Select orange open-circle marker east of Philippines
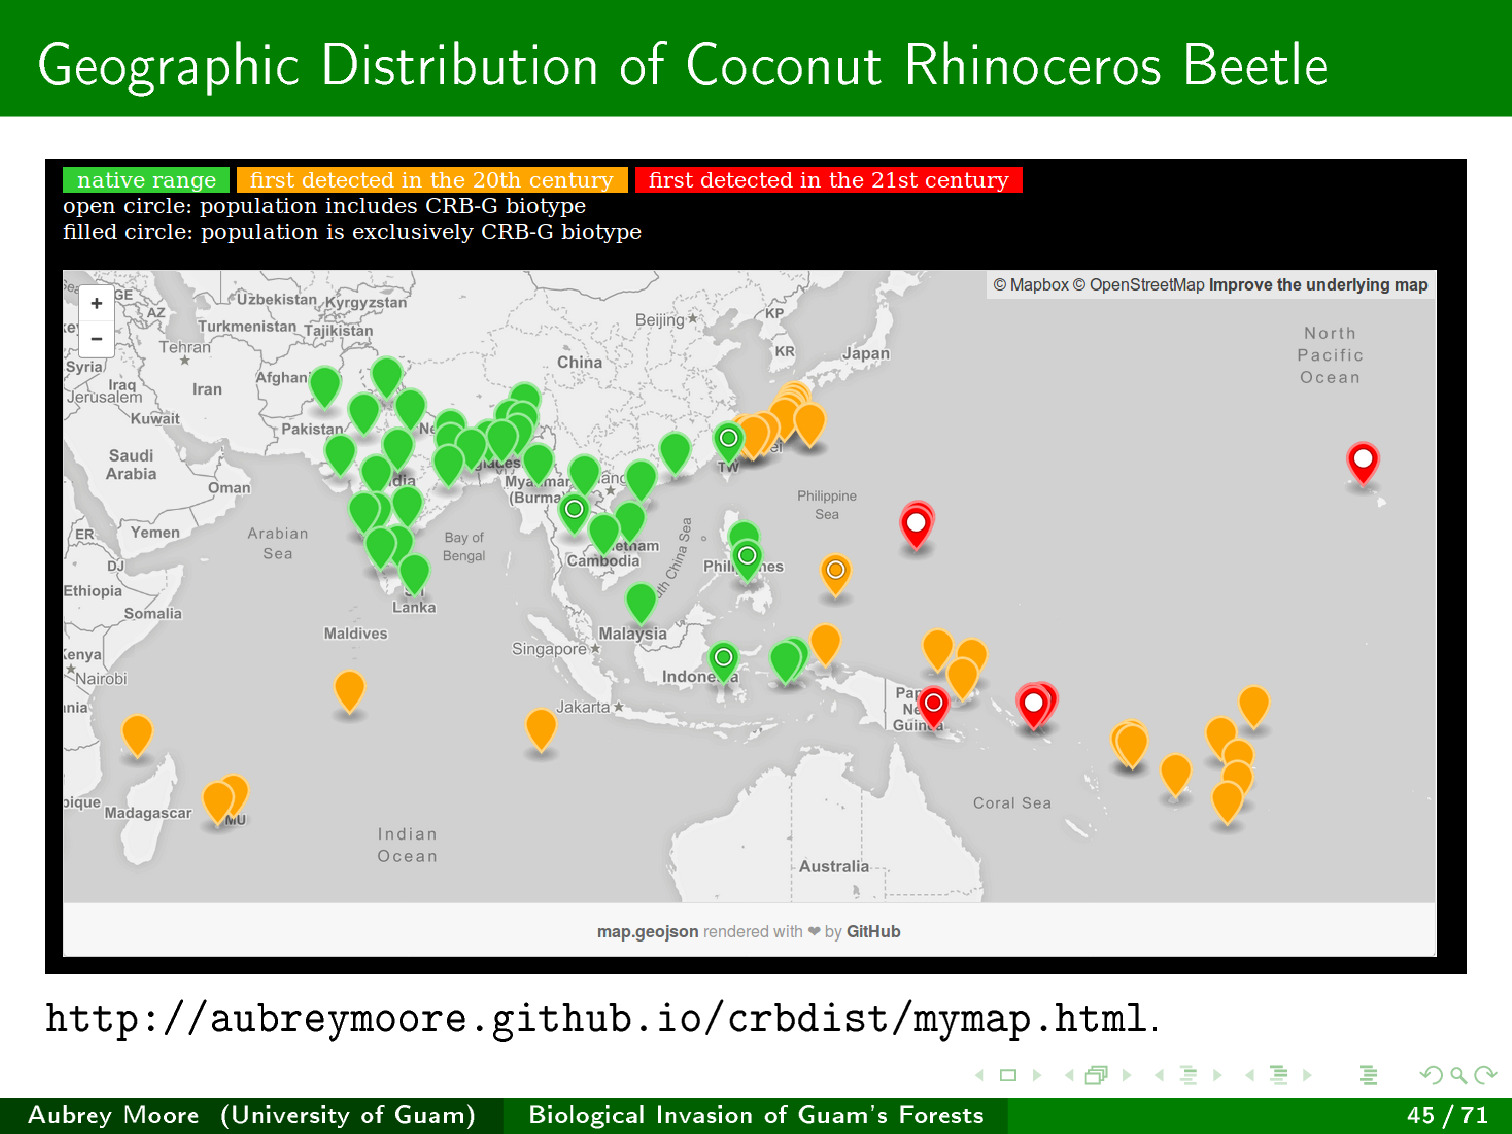Screen dimensions: 1512x1134 835,571
